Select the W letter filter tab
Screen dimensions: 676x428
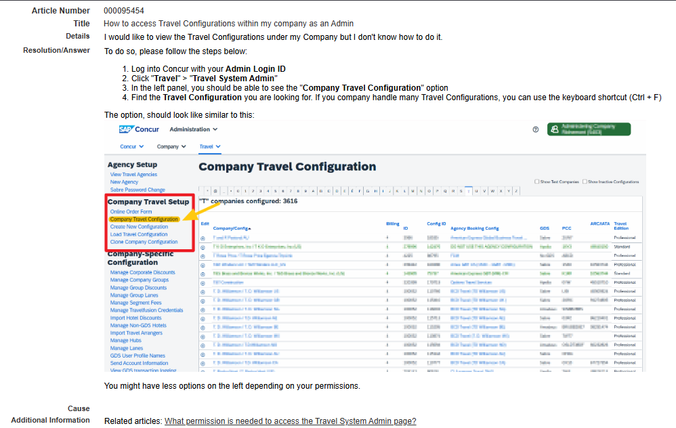pos(492,191)
